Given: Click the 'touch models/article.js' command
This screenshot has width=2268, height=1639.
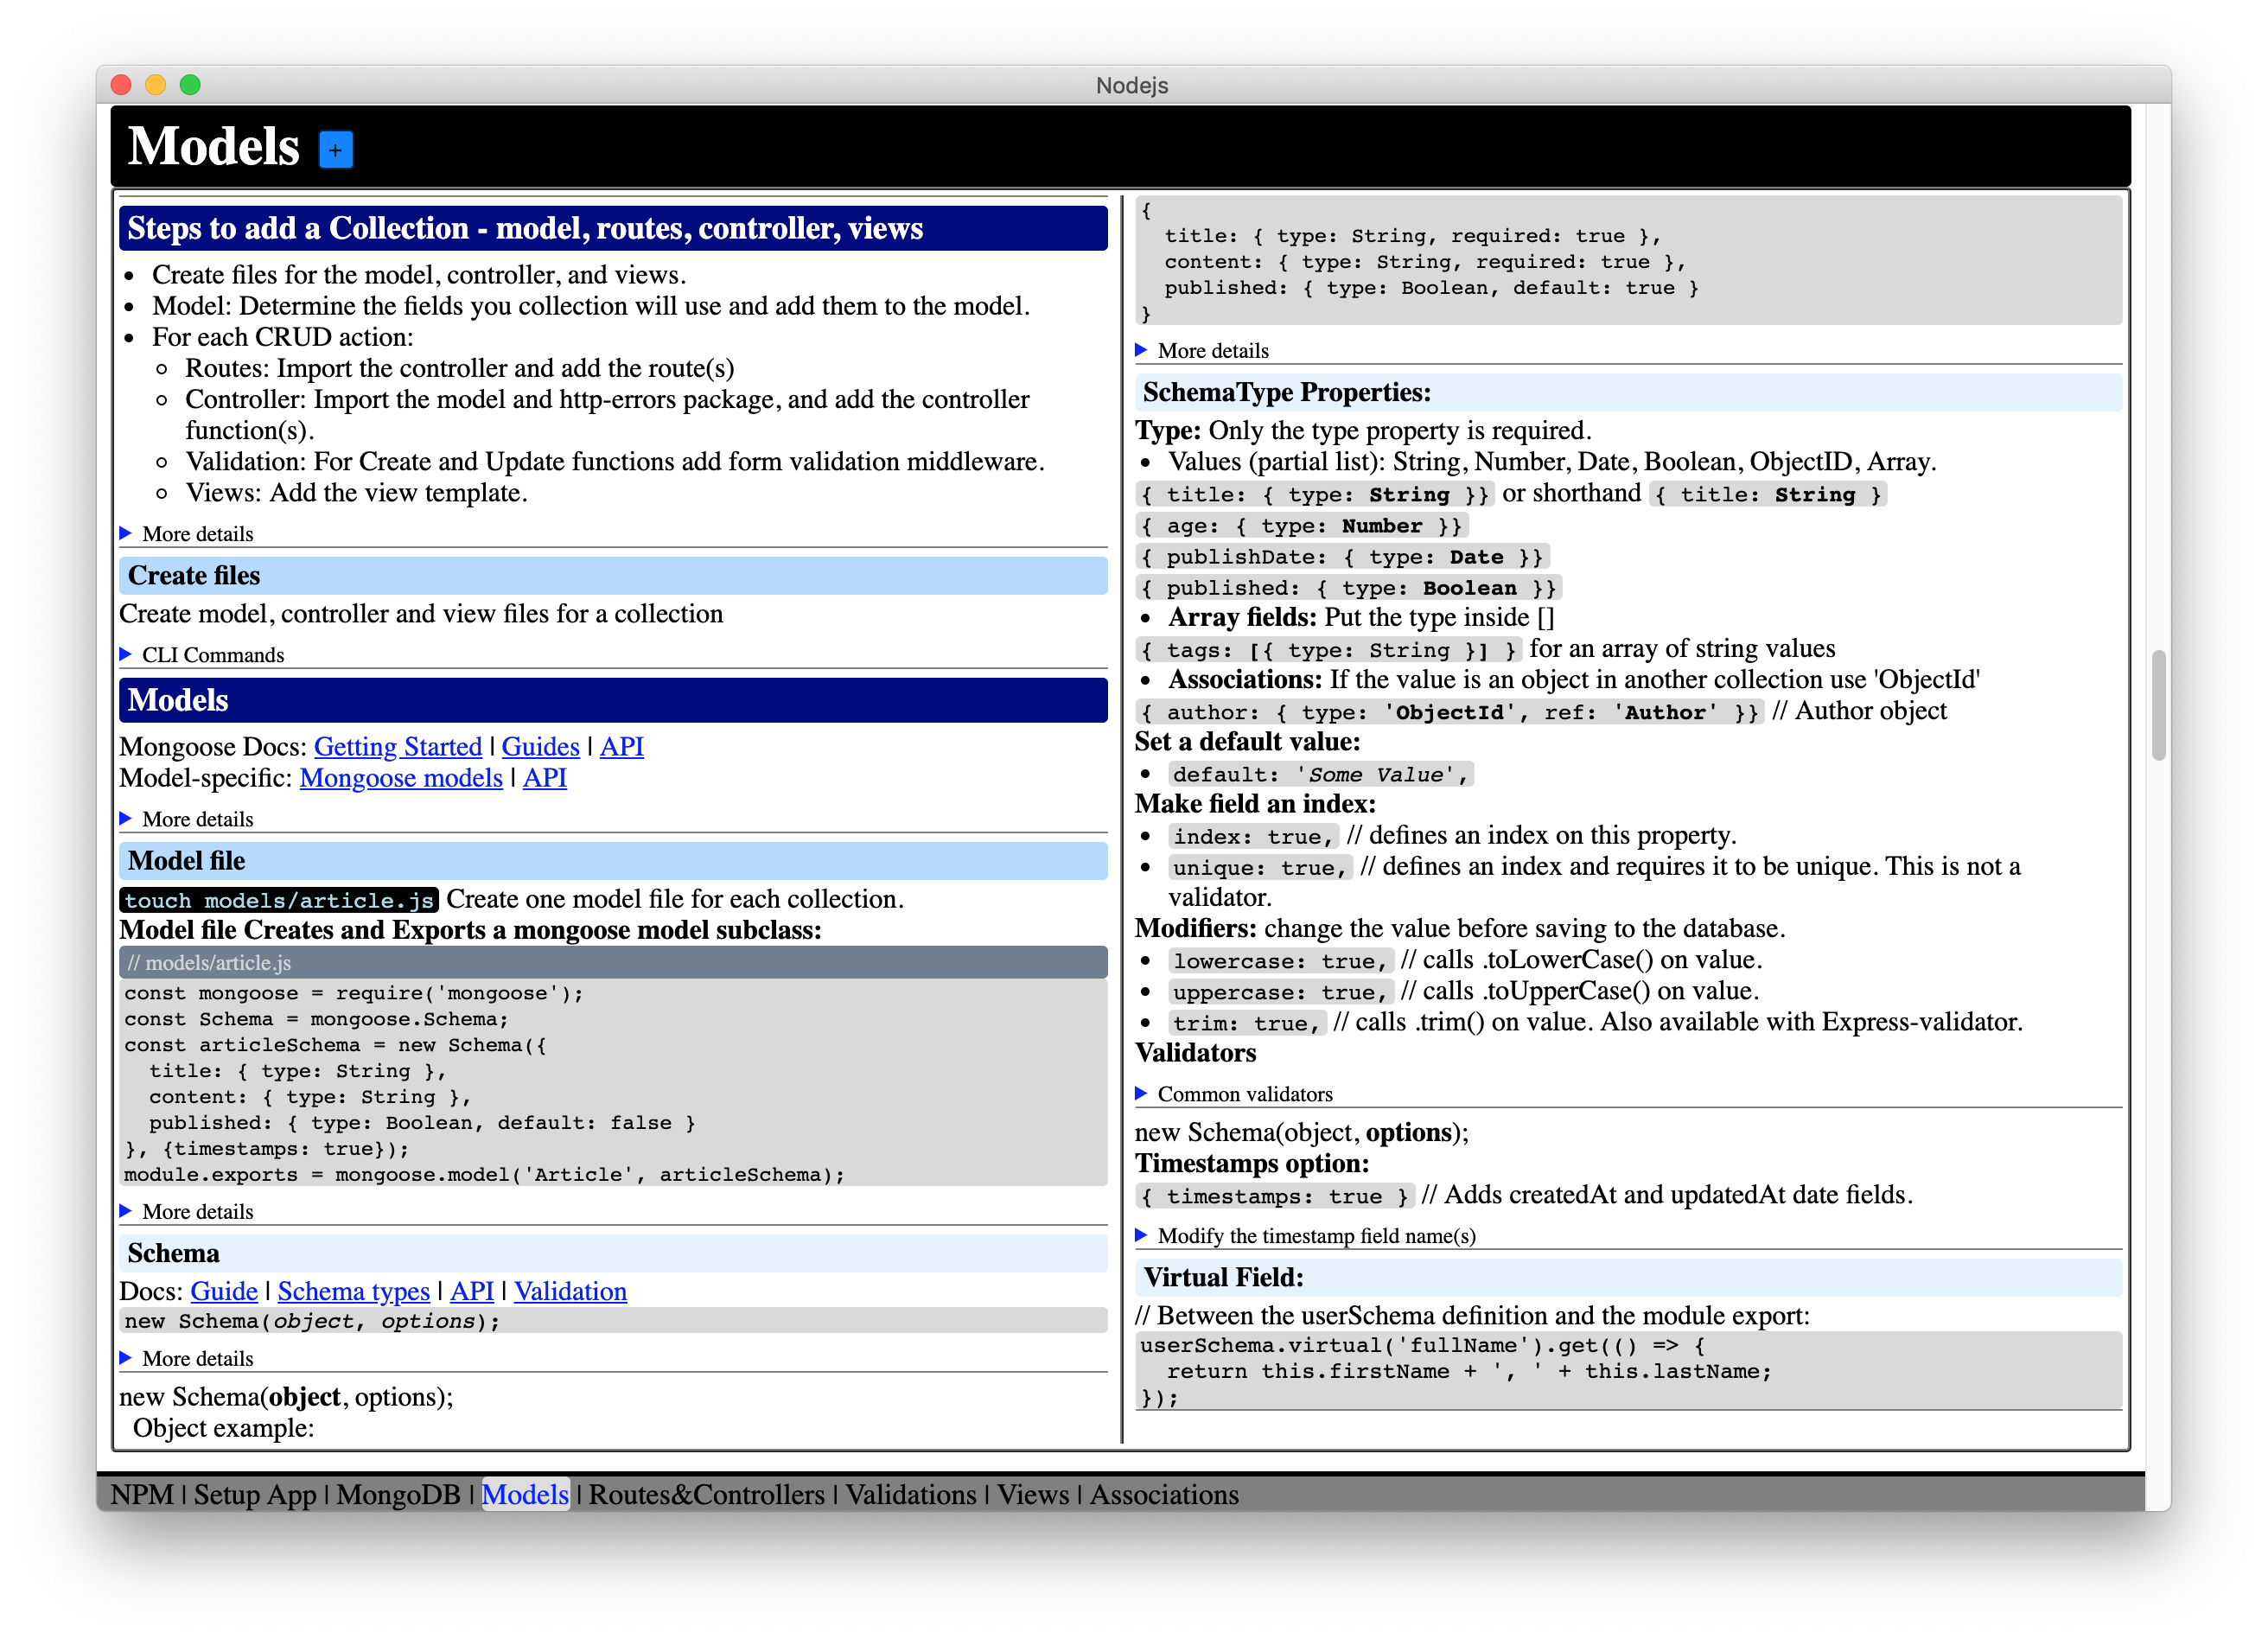Looking at the screenshot, I should point(279,901).
